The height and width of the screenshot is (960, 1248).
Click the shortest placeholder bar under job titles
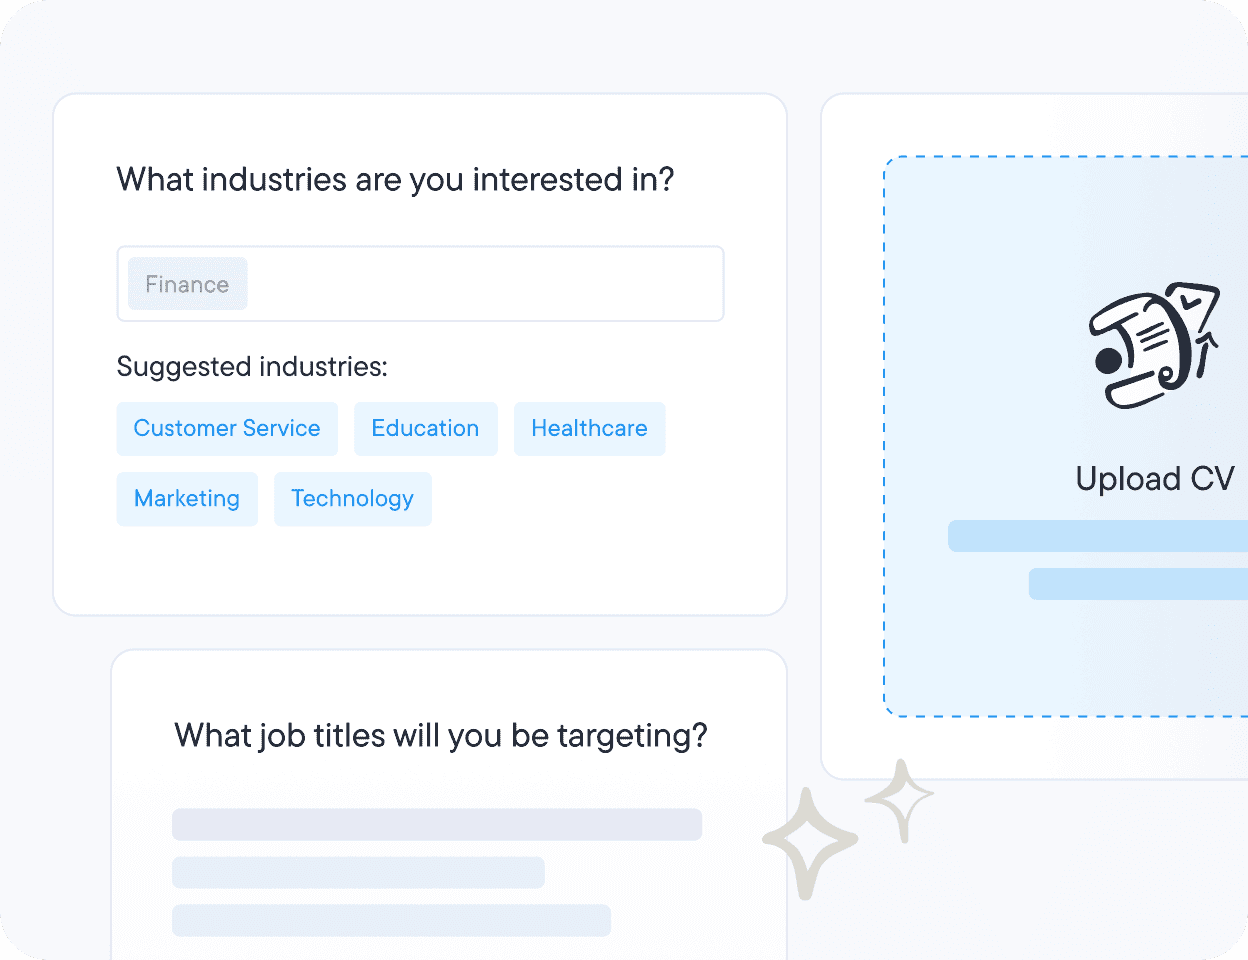coord(358,872)
